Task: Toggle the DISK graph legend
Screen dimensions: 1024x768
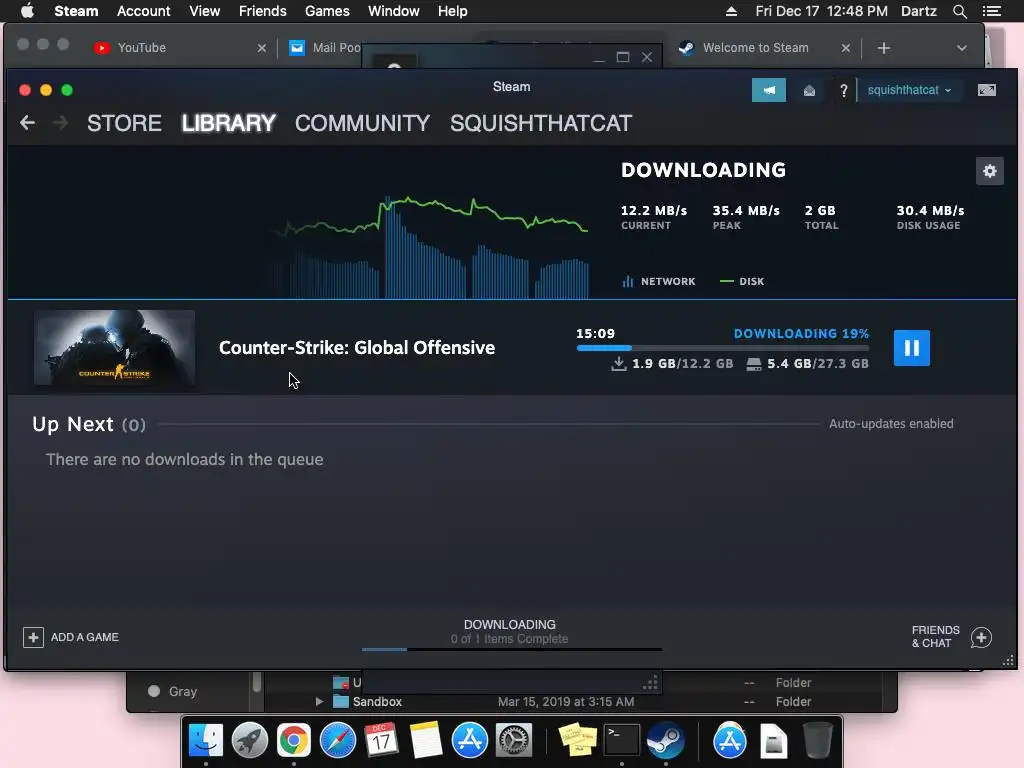Action: point(742,281)
